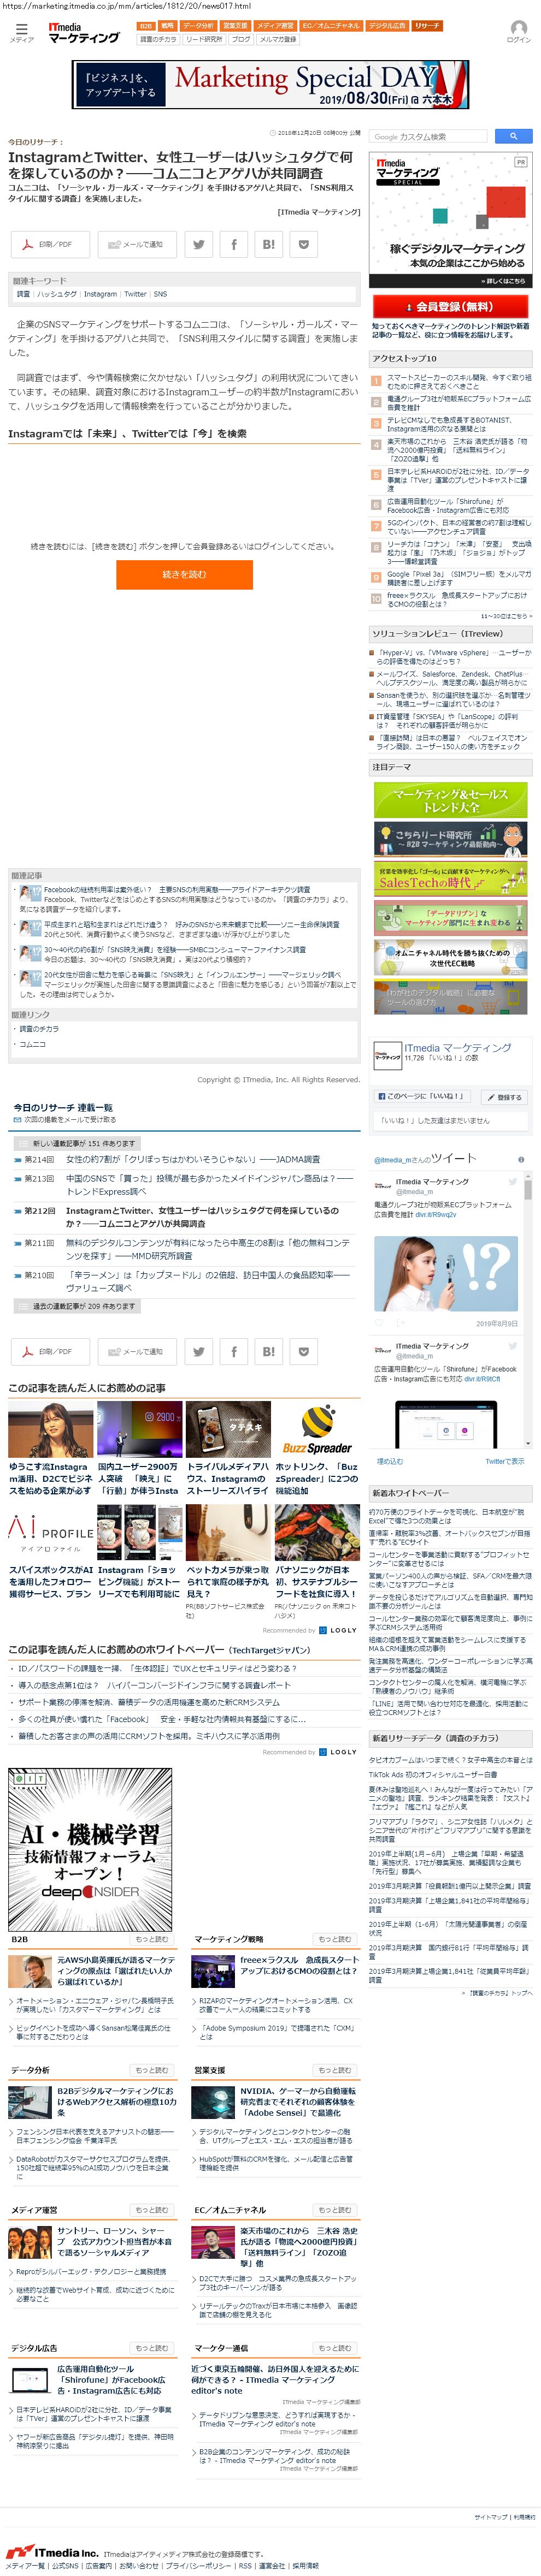
Task: Open the SalesTechの時代 banner
Action: (450, 879)
